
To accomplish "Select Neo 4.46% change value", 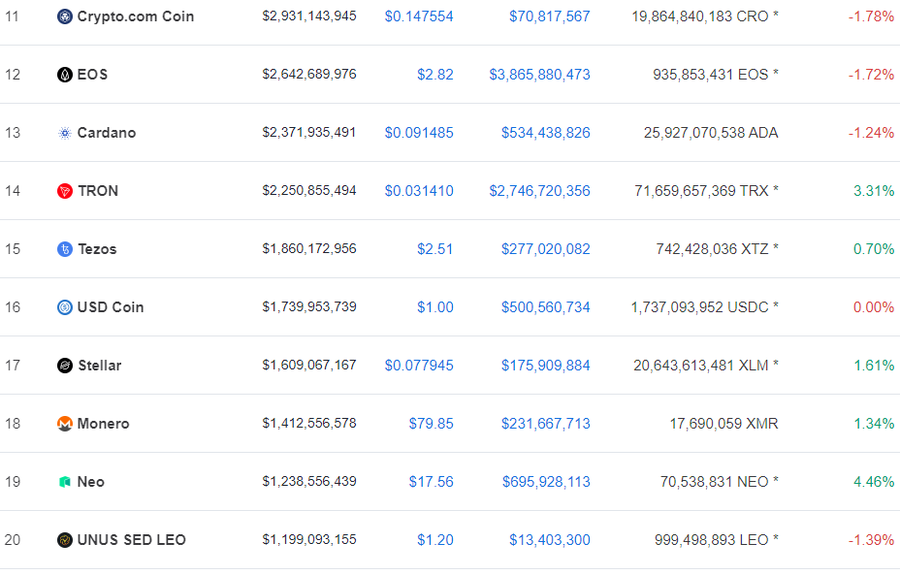I will [874, 482].
